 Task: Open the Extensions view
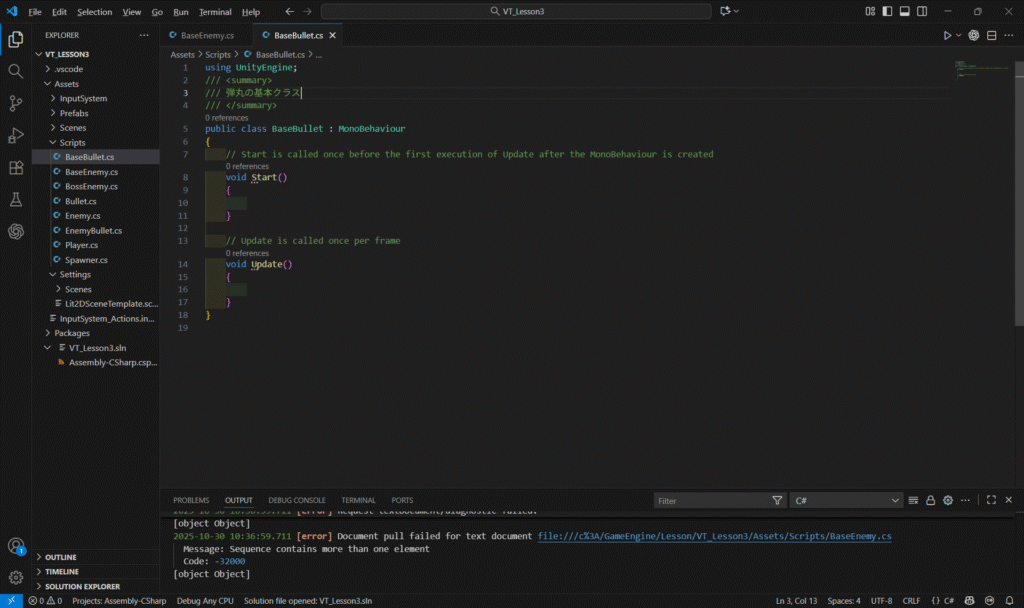(x=16, y=167)
